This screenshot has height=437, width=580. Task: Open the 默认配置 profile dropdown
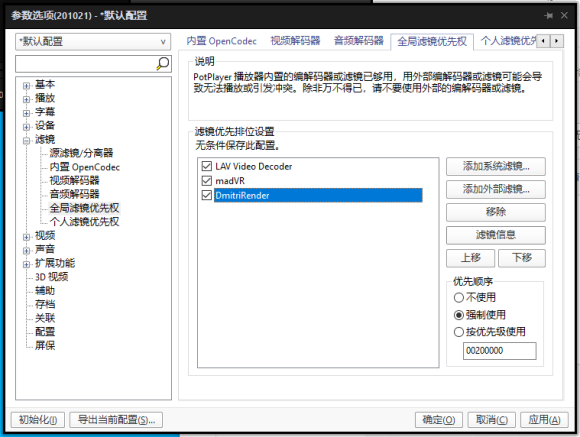93,41
